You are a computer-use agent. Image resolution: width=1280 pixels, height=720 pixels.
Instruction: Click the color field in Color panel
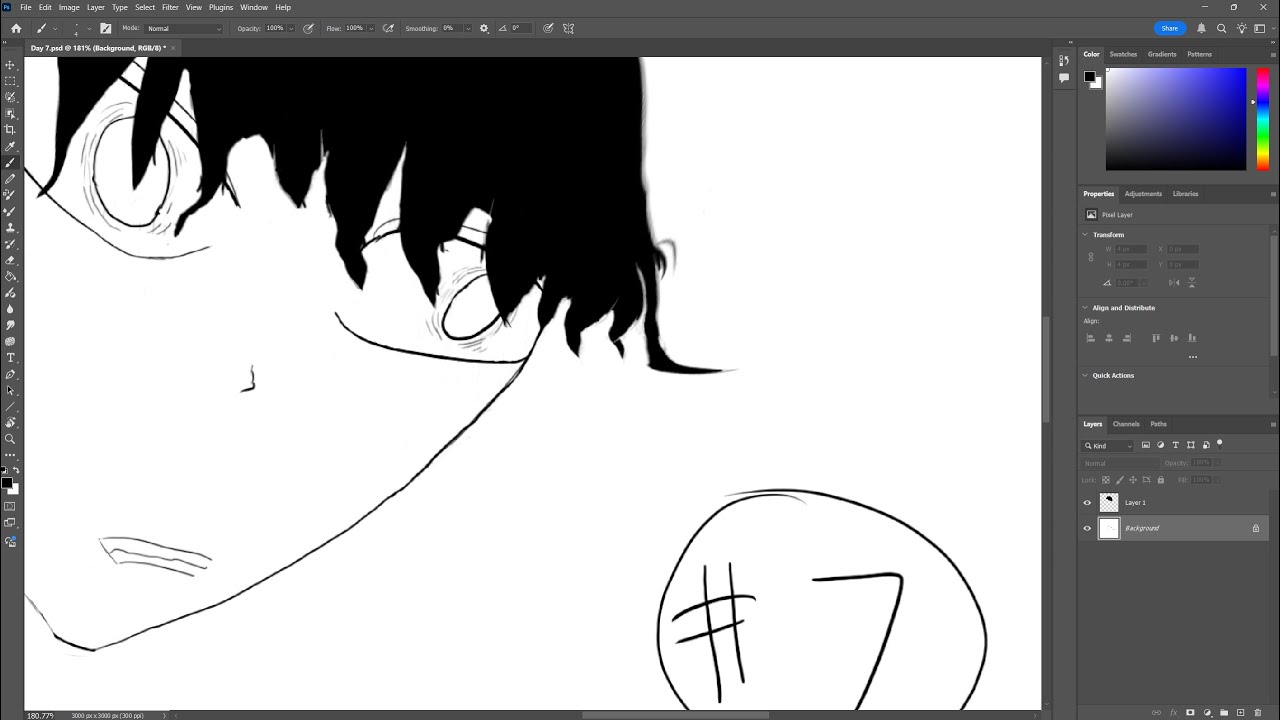(x=1176, y=119)
